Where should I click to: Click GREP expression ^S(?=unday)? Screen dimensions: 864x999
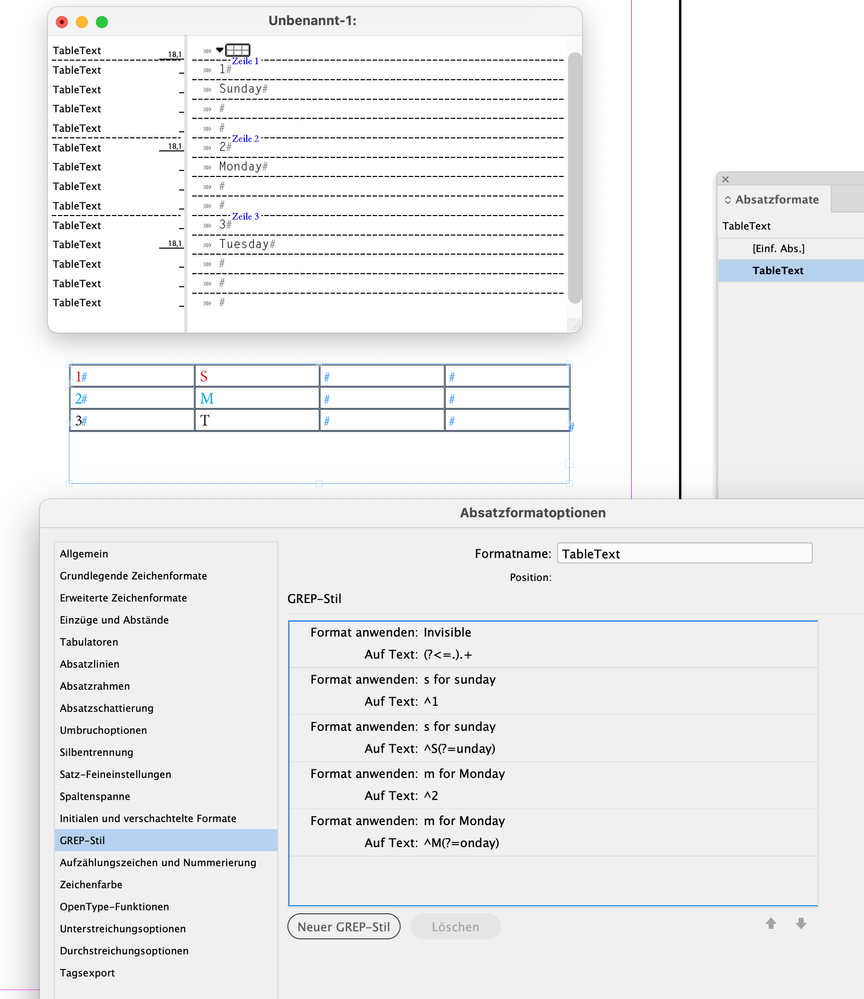(459, 749)
